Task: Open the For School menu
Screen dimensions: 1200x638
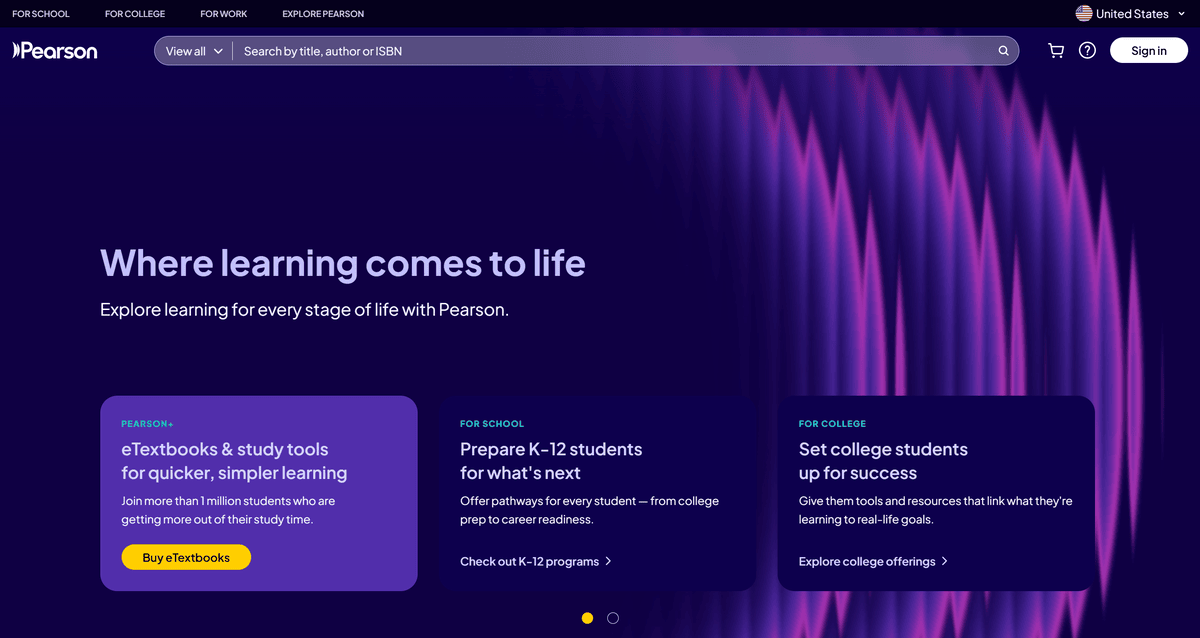Action: (41, 14)
